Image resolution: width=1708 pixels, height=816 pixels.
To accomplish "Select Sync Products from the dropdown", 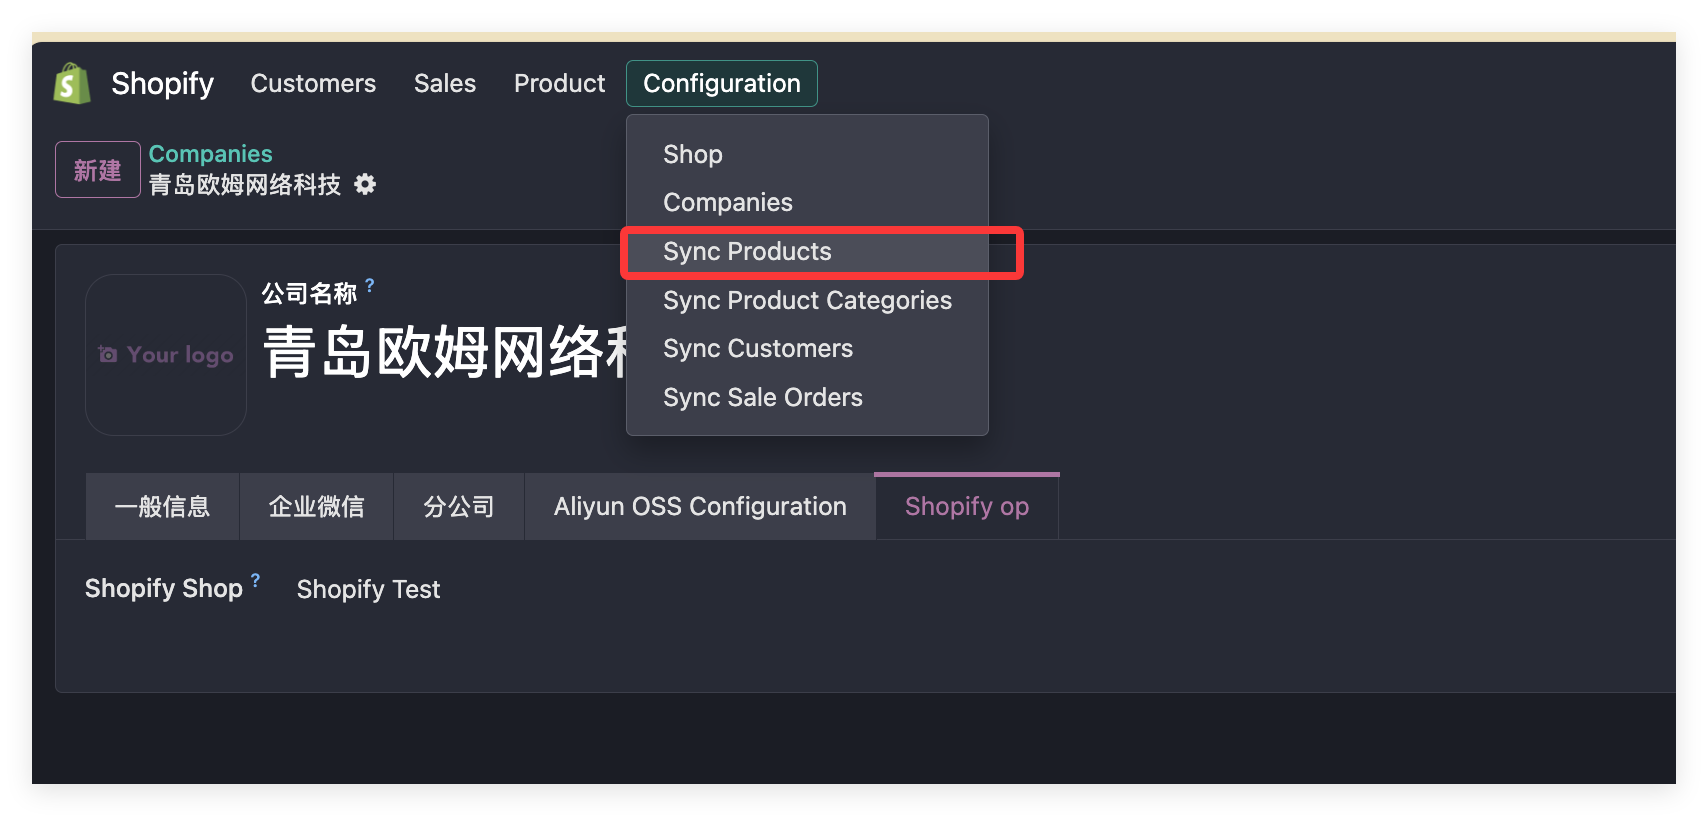I will pyautogui.click(x=748, y=251).
